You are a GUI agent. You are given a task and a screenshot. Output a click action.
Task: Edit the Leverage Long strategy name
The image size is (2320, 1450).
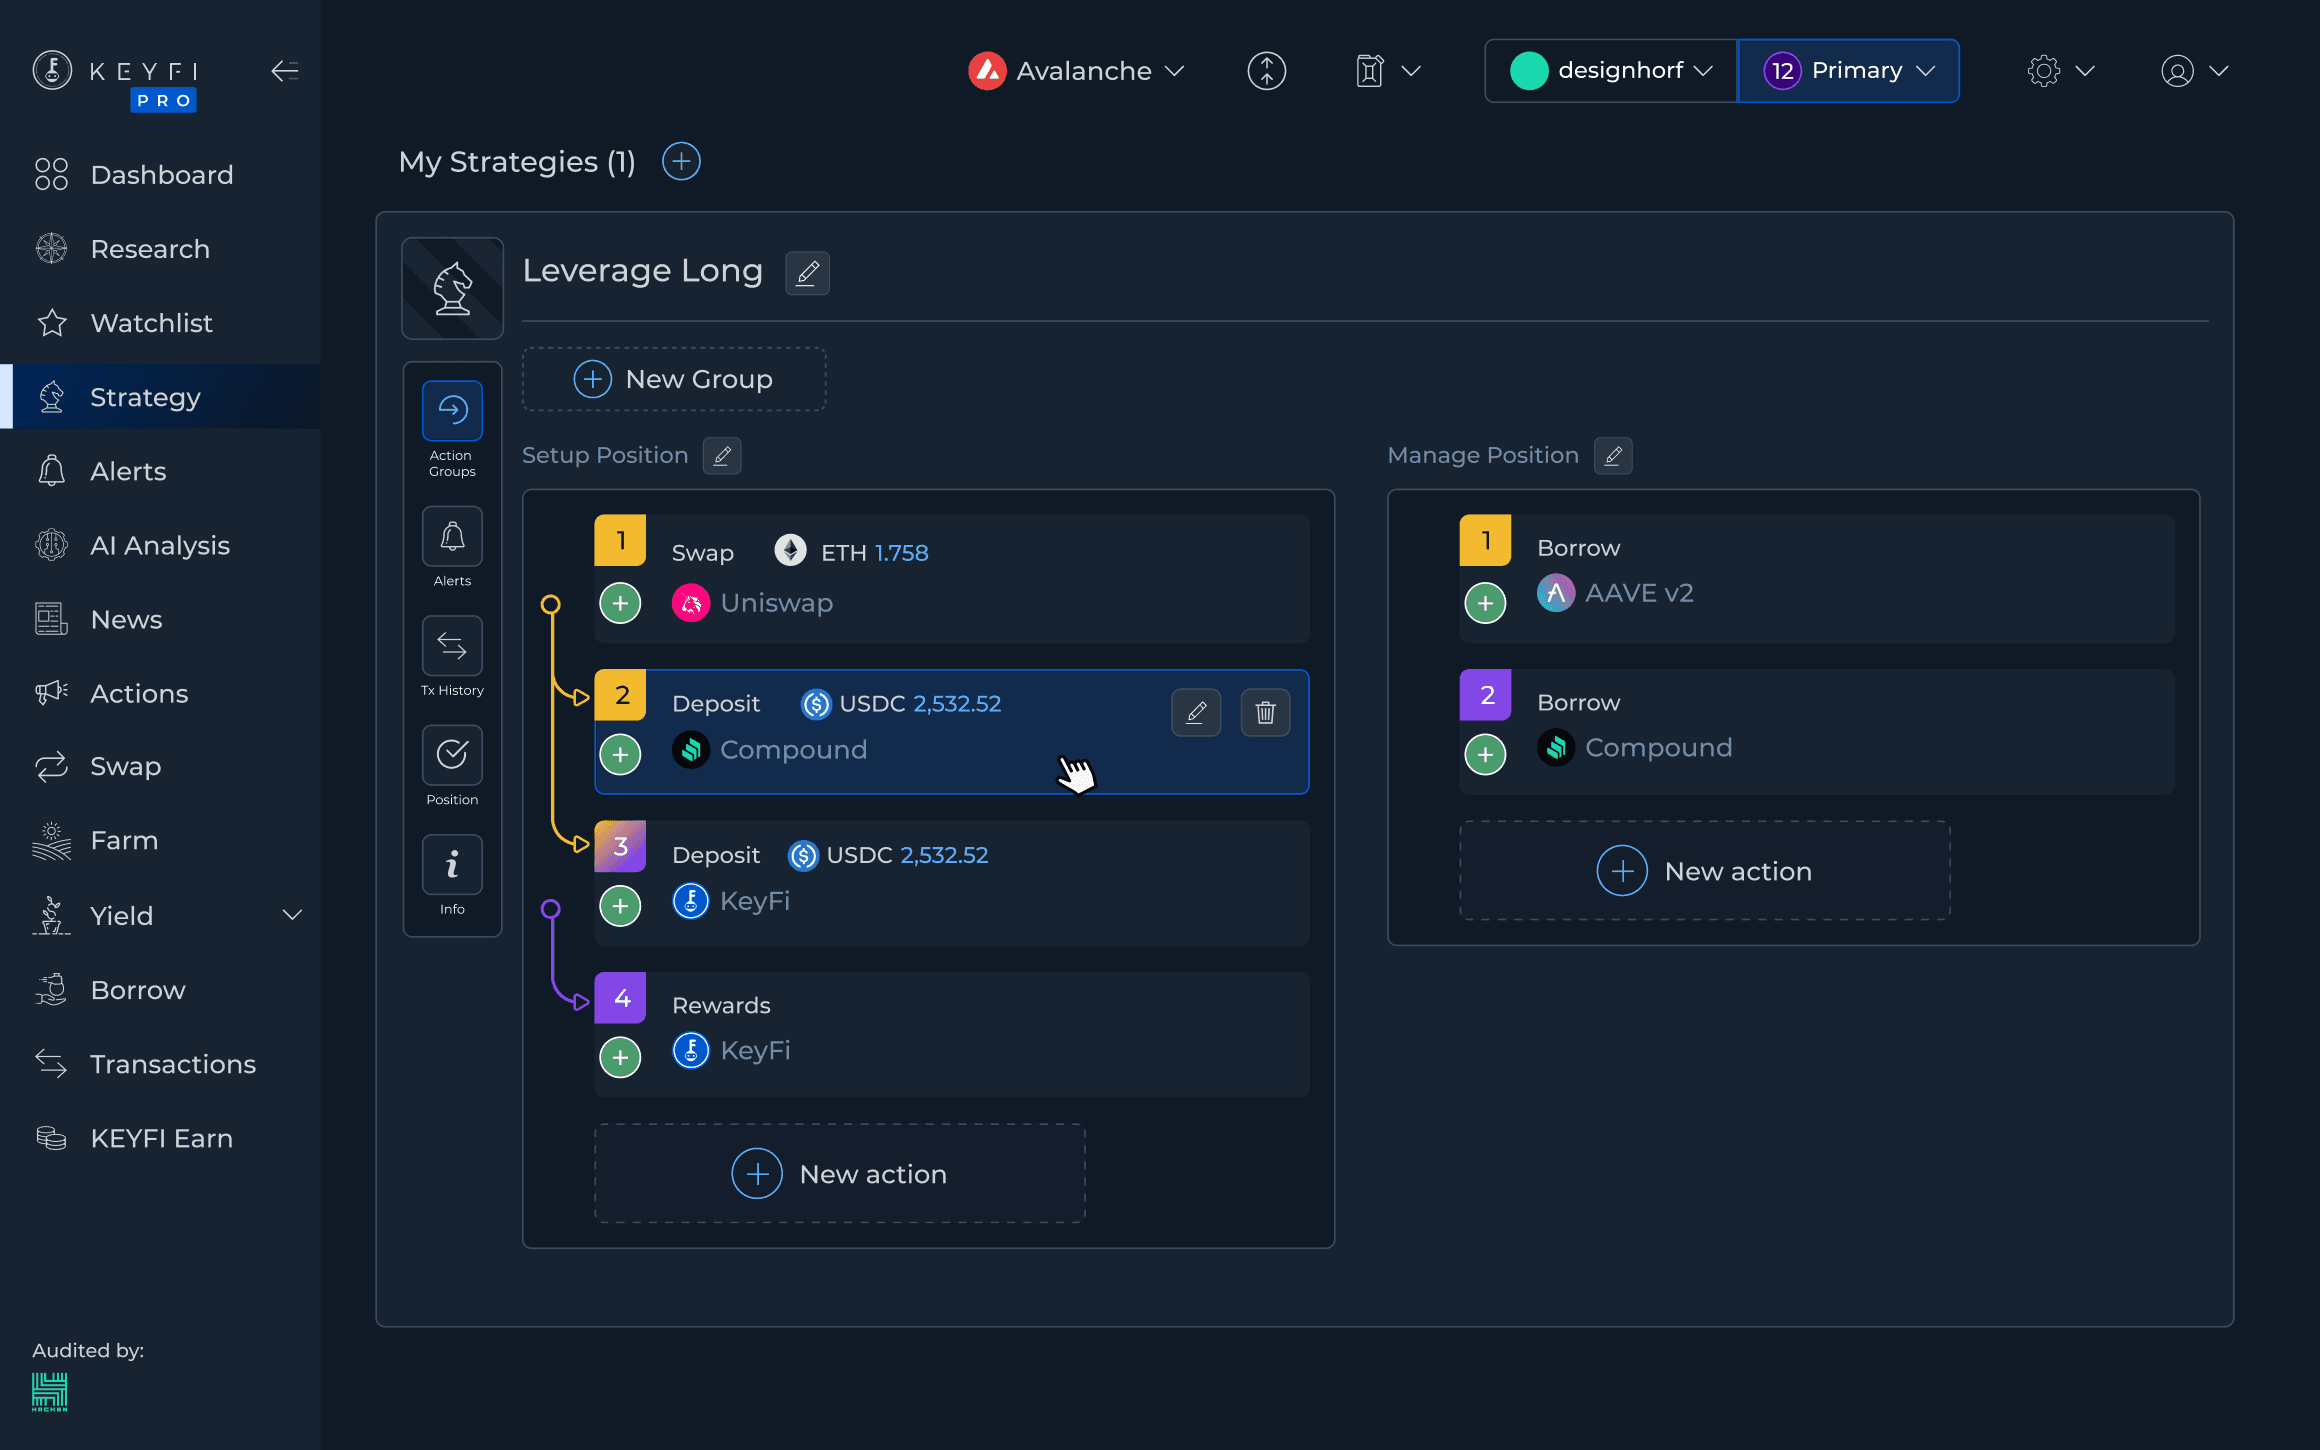click(807, 272)
